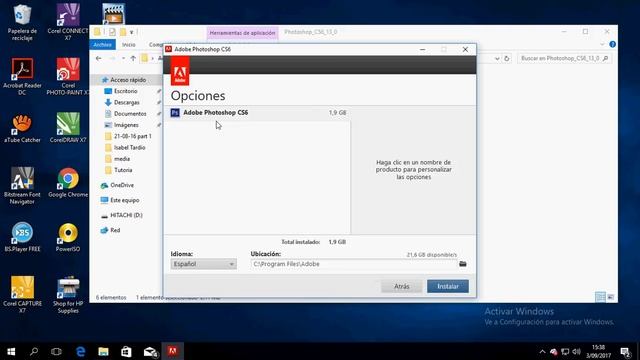Open Explorer help question-mark icon

pos(612,44)
